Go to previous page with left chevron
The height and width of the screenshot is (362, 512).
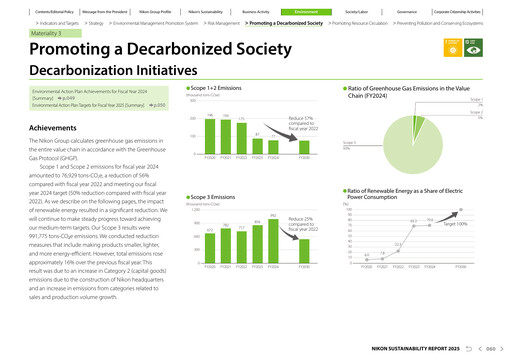[480, 349]
